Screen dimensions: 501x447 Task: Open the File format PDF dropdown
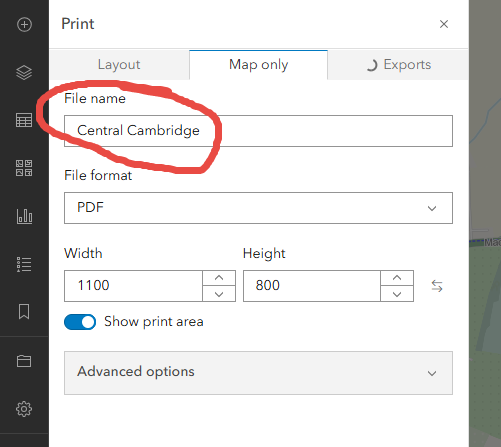pos(258,208)
